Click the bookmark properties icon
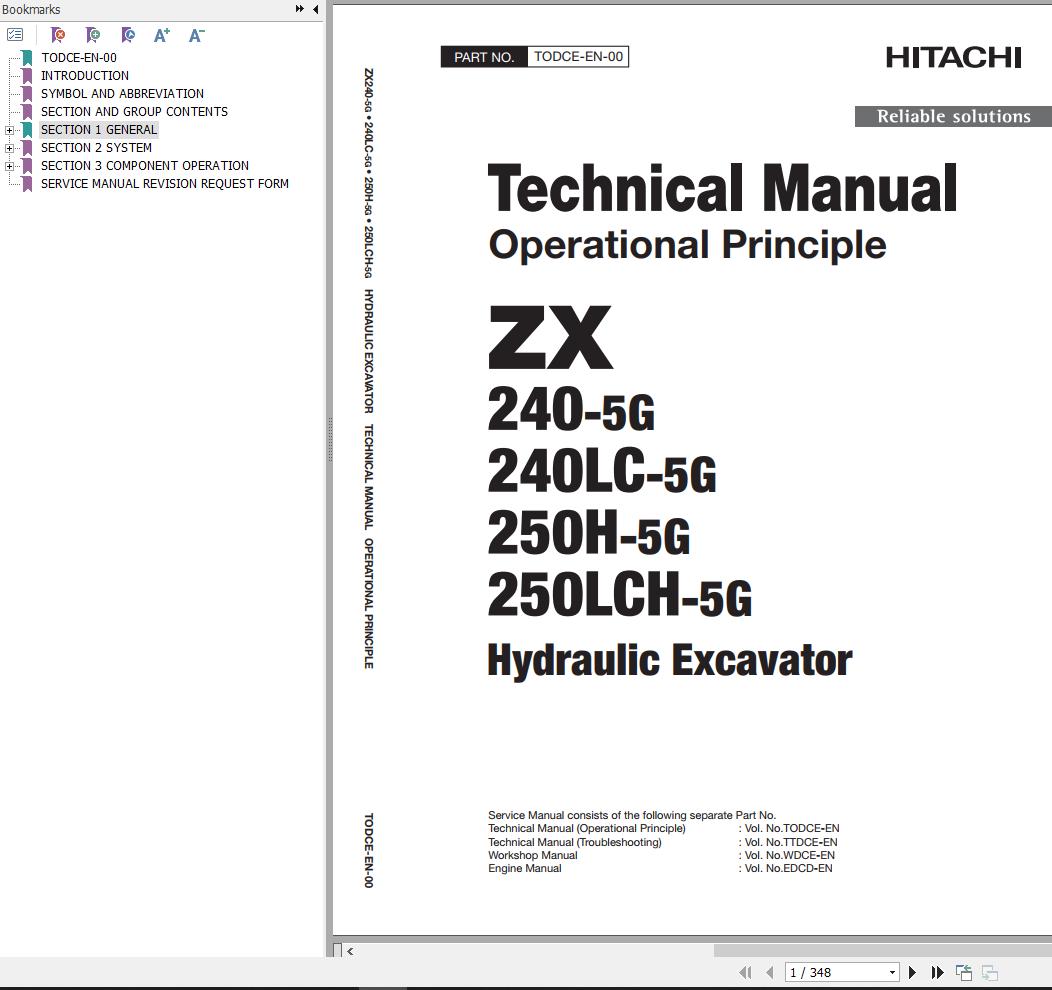The height and width of the screenshot is (990, 1052). 127,35
